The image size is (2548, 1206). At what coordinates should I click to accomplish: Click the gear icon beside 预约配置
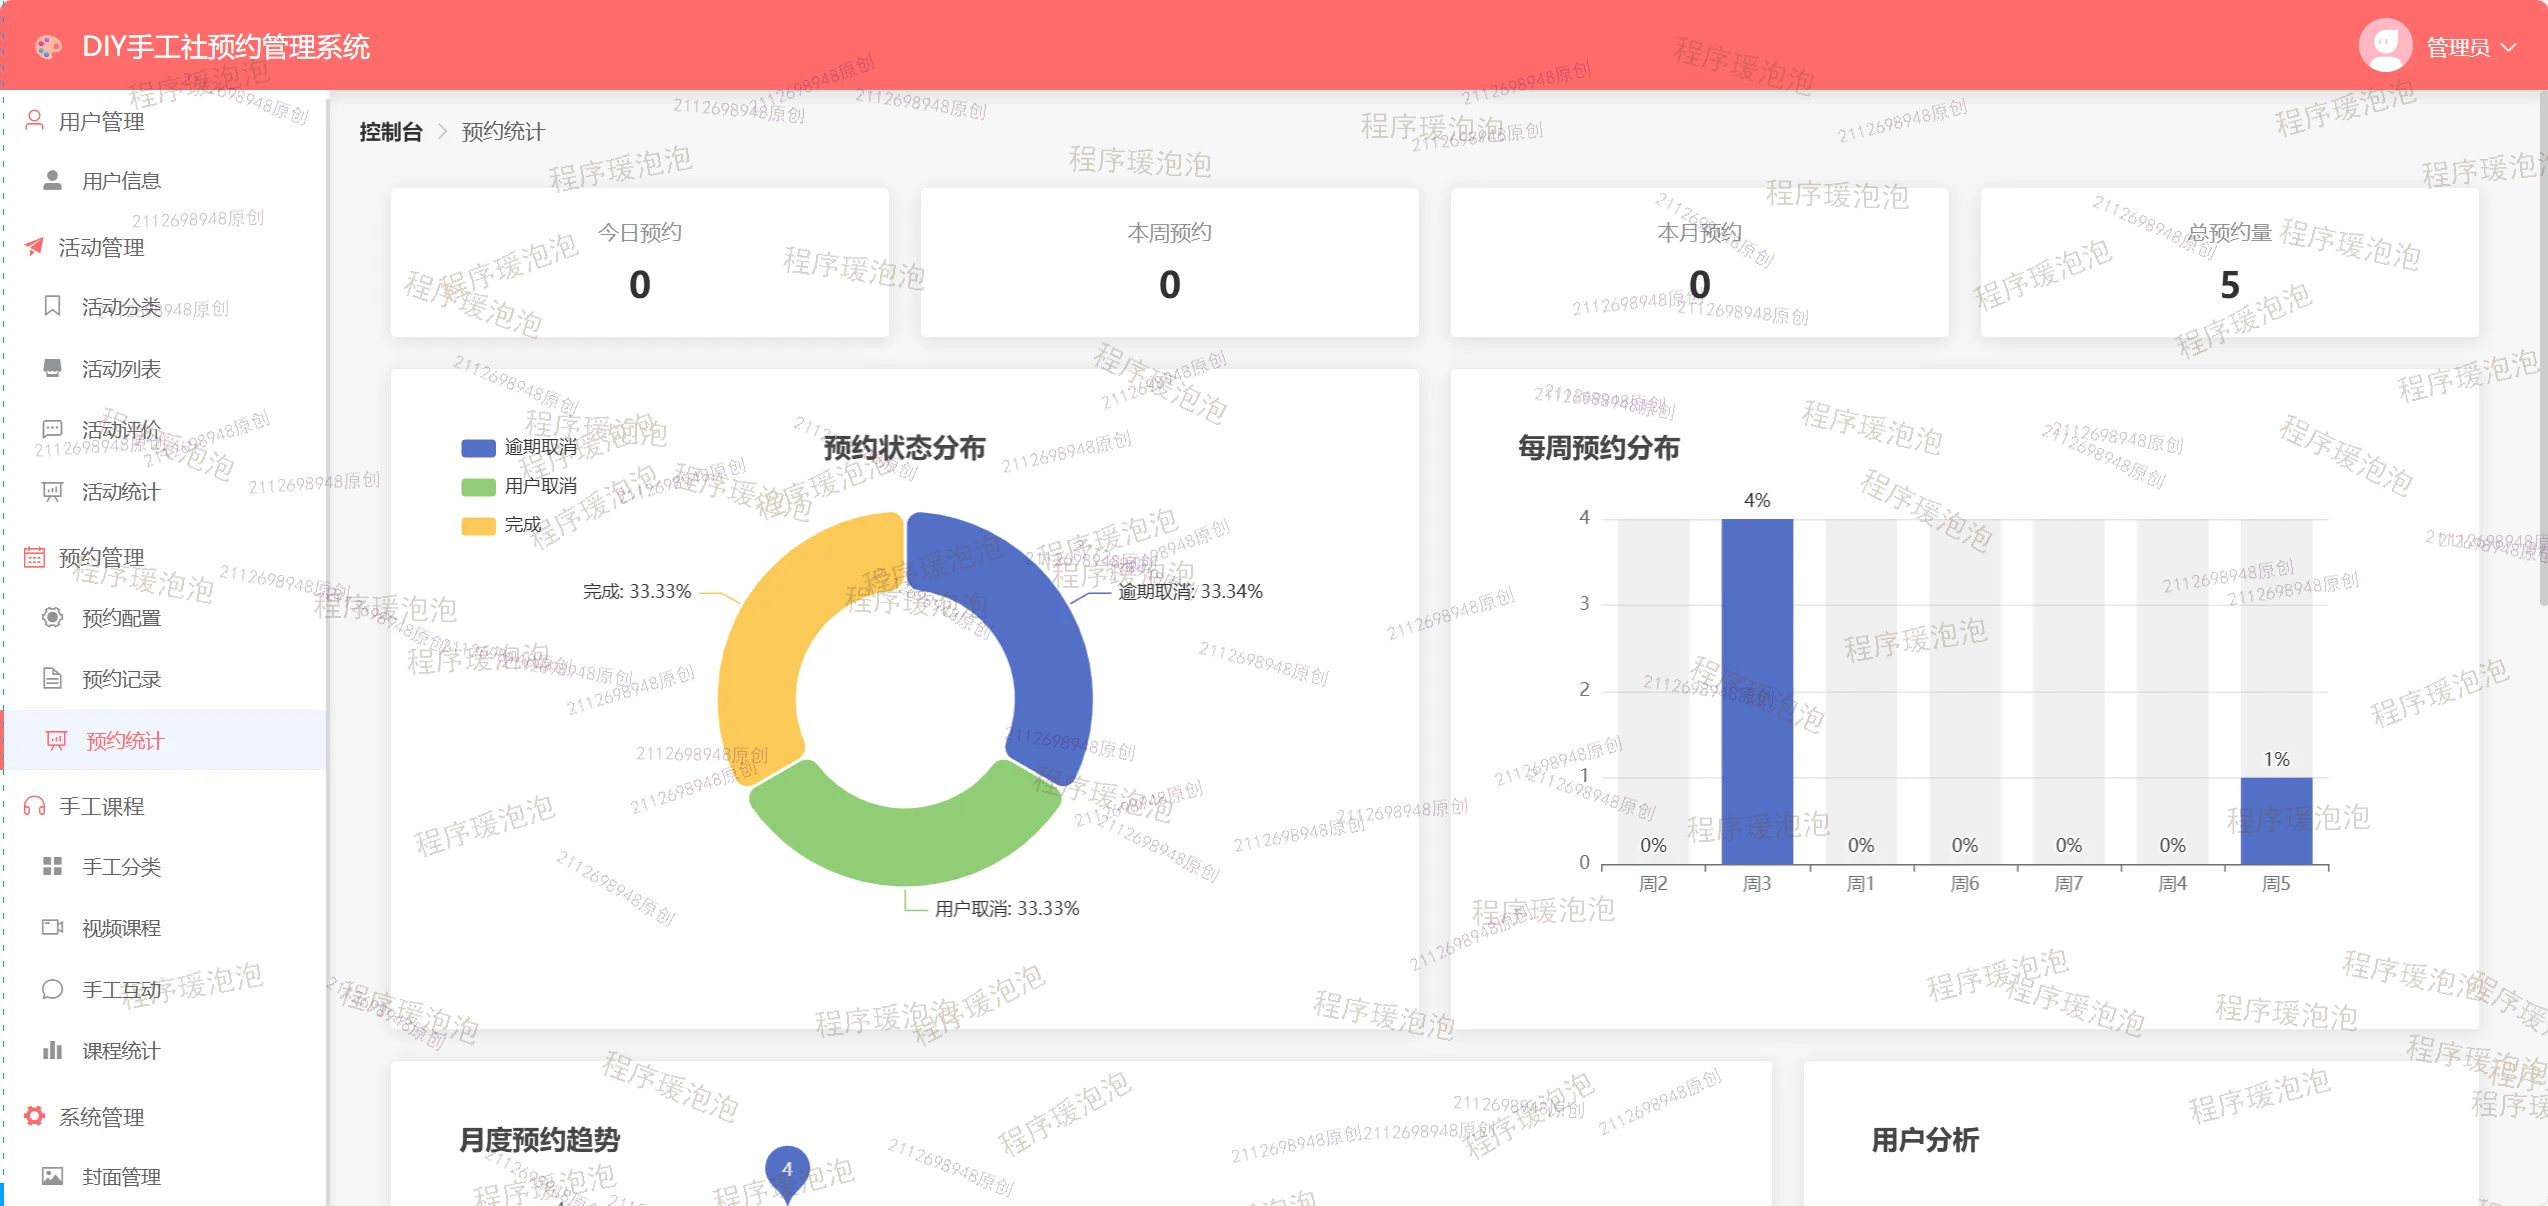point(52,617)
